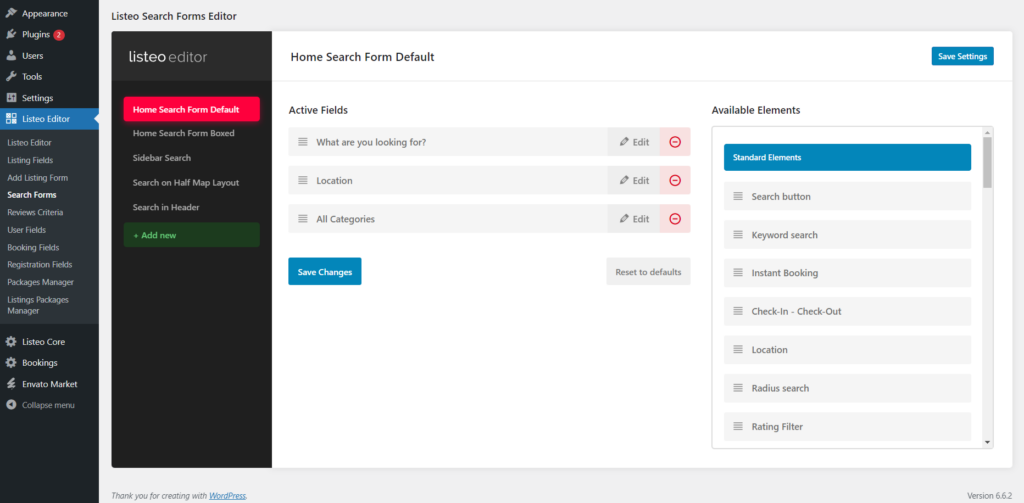1024x503 pixels.
Task: Add a new search form
Action: coord(191,235)
